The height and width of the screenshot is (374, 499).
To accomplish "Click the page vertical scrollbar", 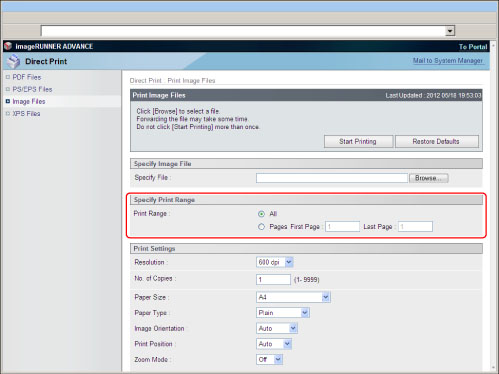I will [494, 205].
